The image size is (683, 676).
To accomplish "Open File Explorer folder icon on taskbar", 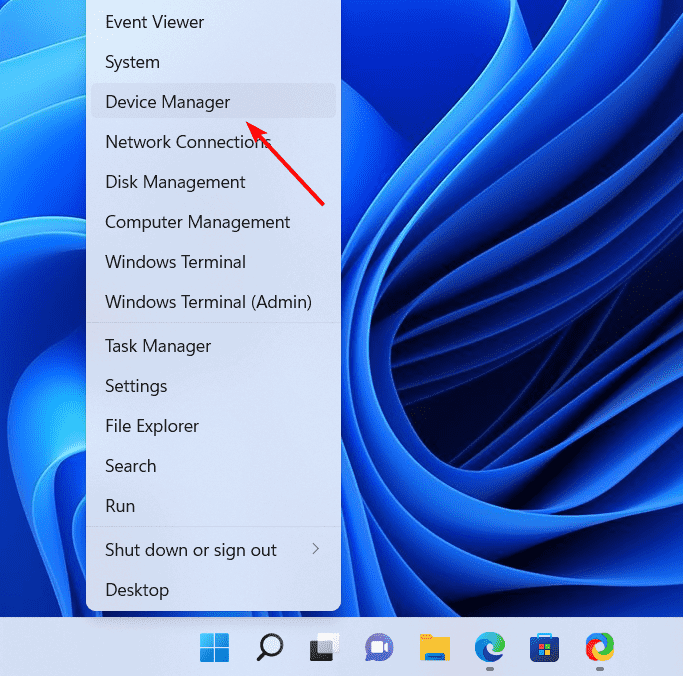I will tap(435, 648).
